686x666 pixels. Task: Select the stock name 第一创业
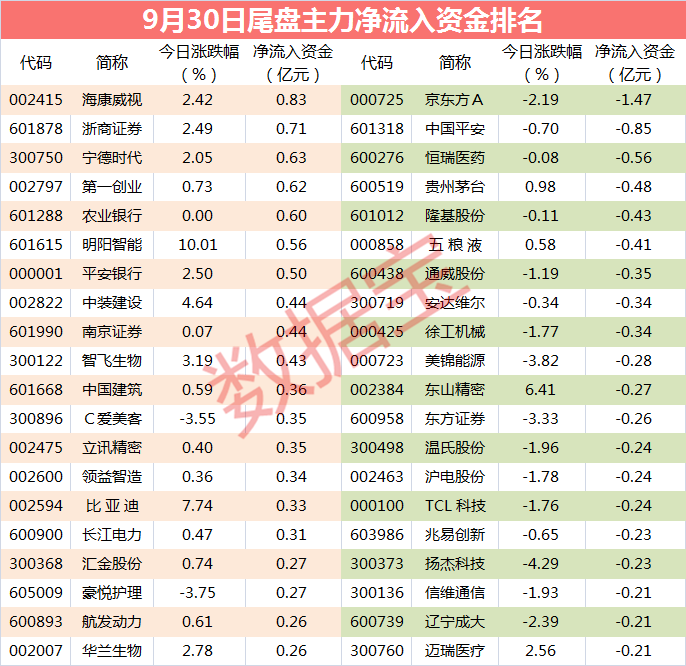(x=112, y=187)
